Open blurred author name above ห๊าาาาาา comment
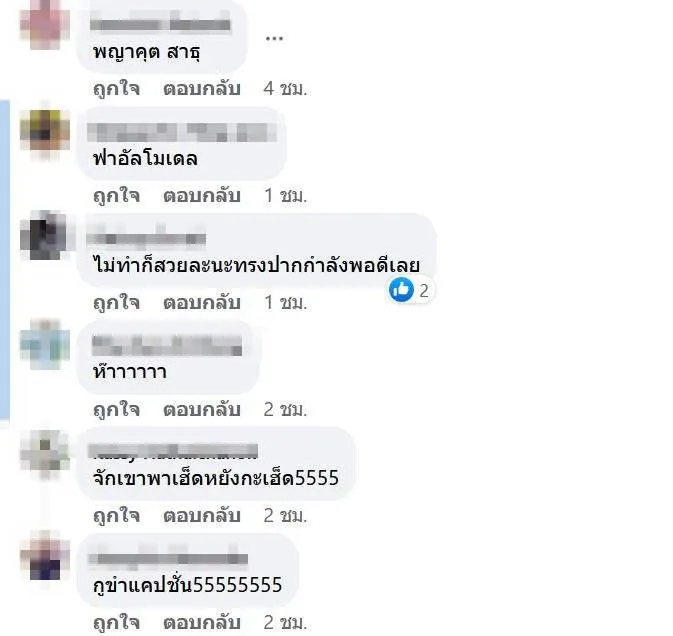The image size is (673, 636). coord(167,346)
